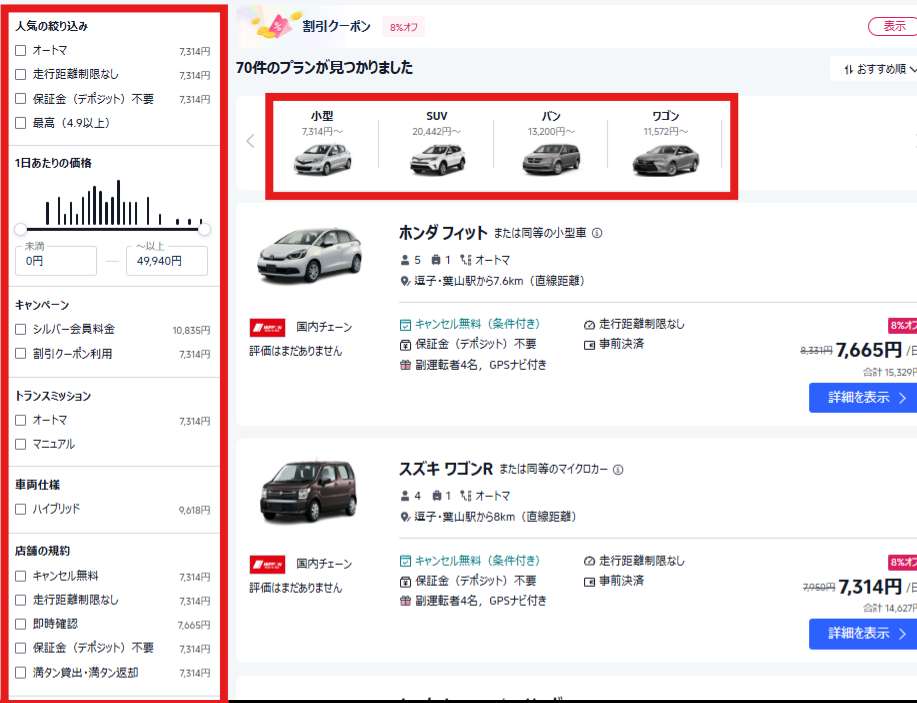Click the minimum price field 0円
Image resolution: width=917 pixels, height=703 pixels.
(x=56, y=261)
